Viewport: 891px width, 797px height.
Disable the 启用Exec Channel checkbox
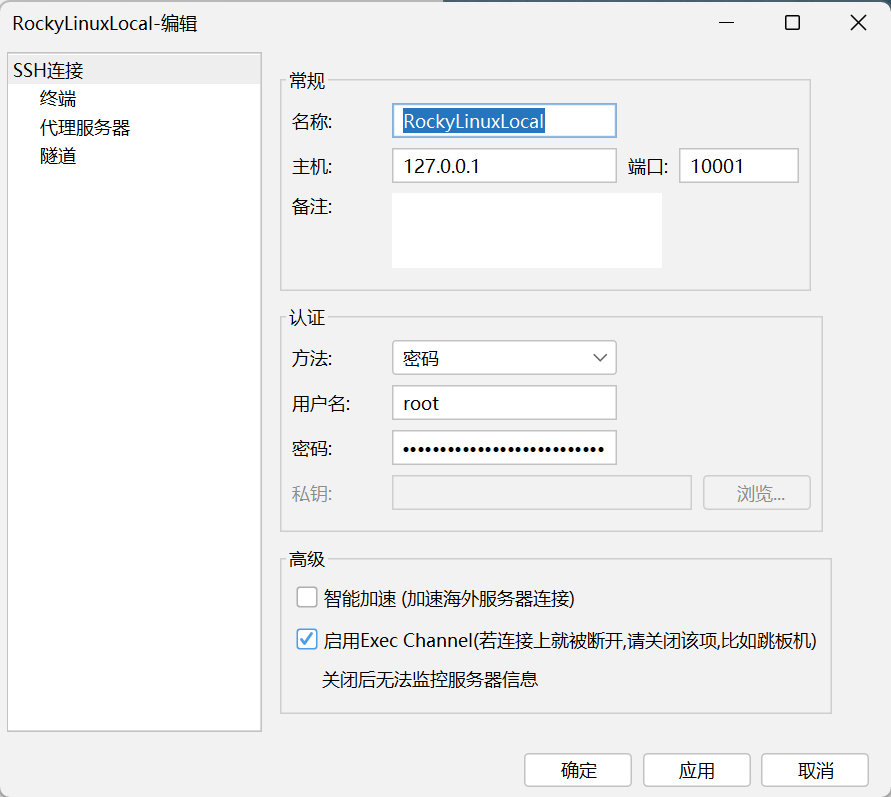(x=307, y=640)
